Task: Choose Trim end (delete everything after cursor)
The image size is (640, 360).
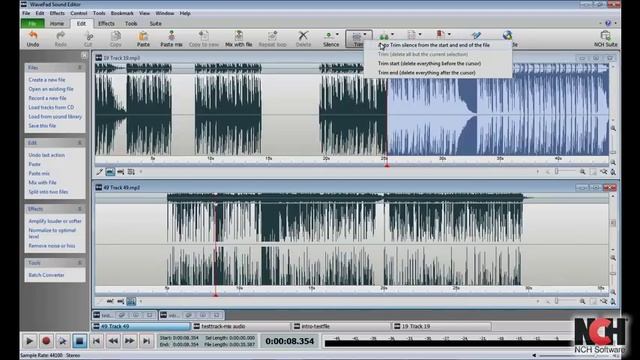Action: point(438,73)
